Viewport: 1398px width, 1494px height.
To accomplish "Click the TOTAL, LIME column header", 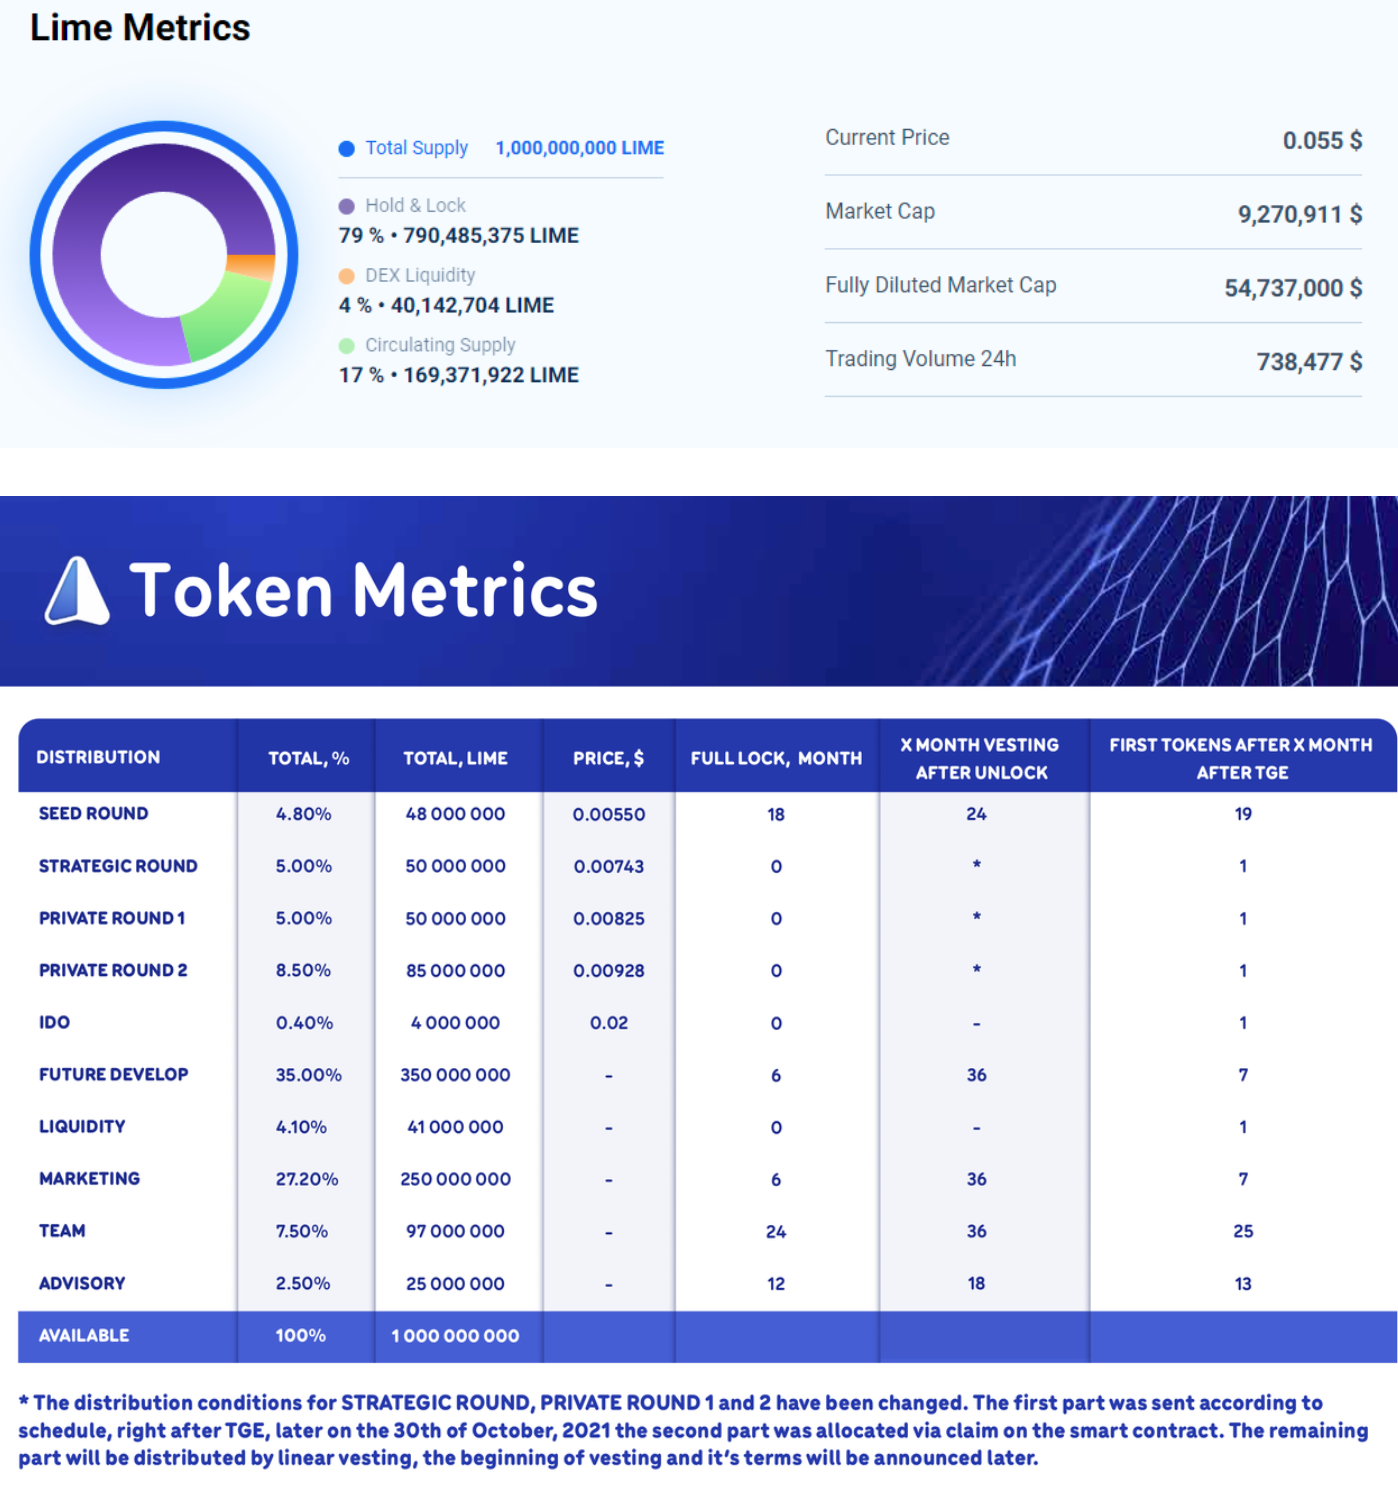I will (x=455, y=758).
